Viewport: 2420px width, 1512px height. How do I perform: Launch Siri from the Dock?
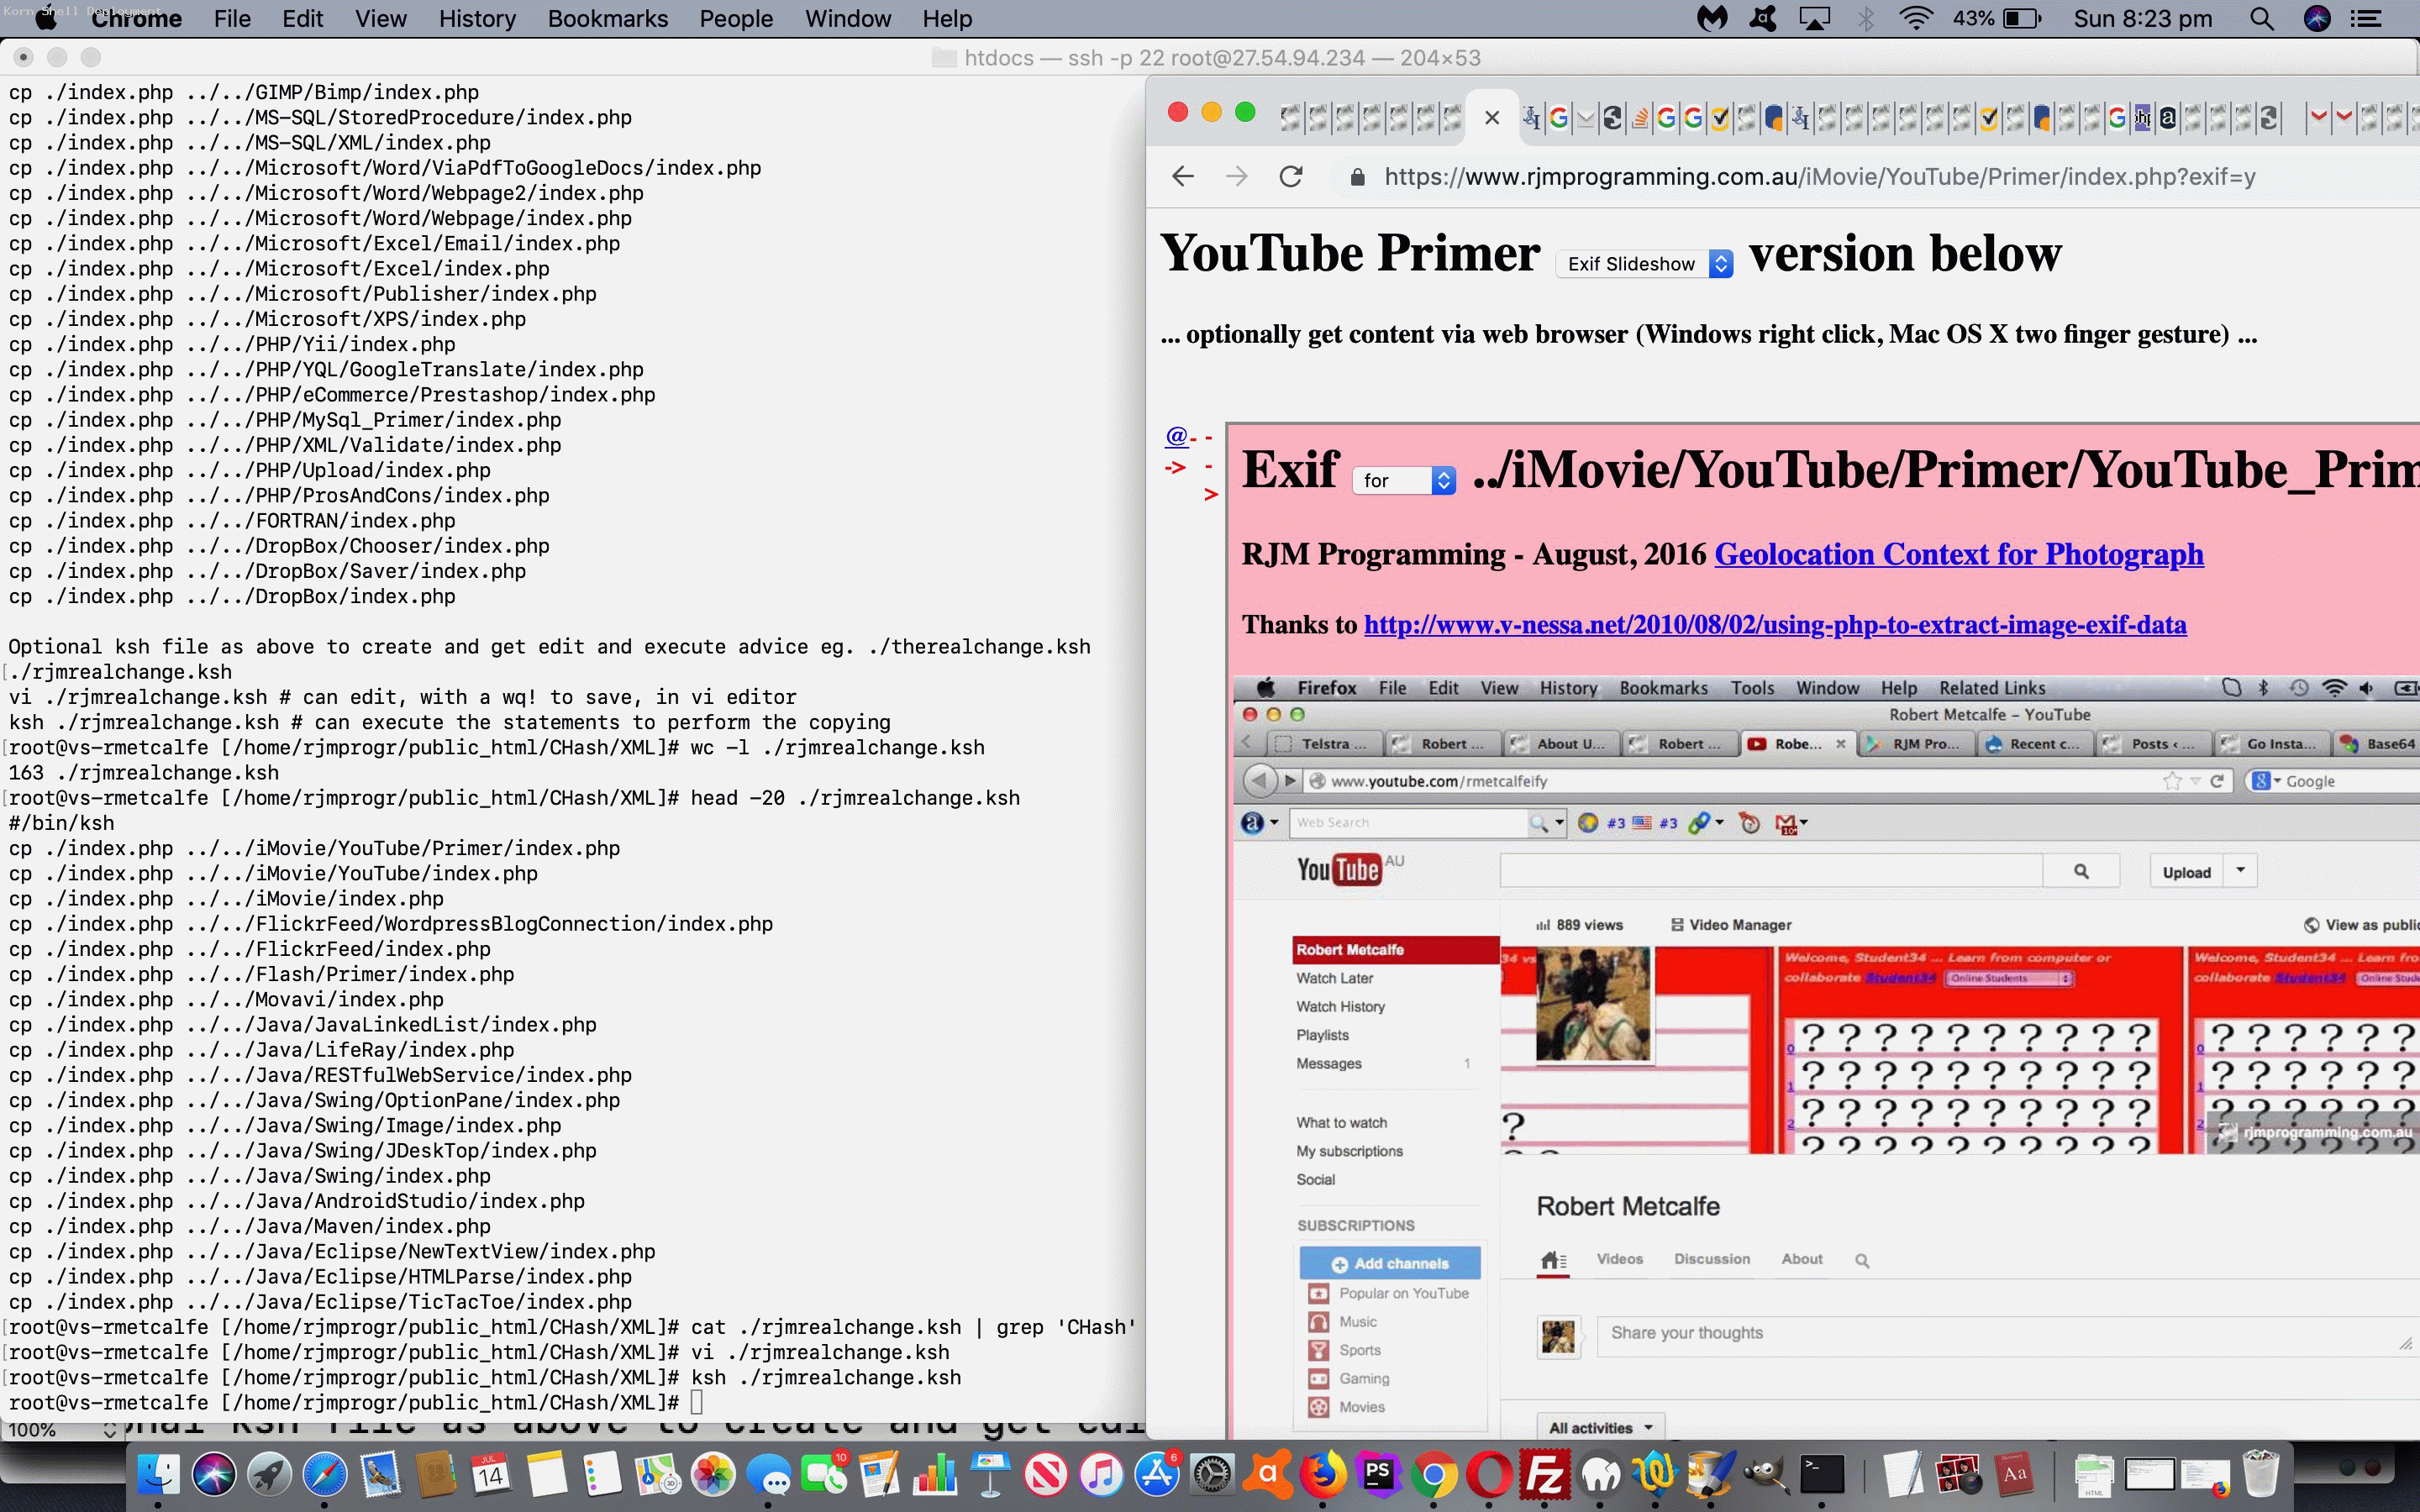point(213,1474)
